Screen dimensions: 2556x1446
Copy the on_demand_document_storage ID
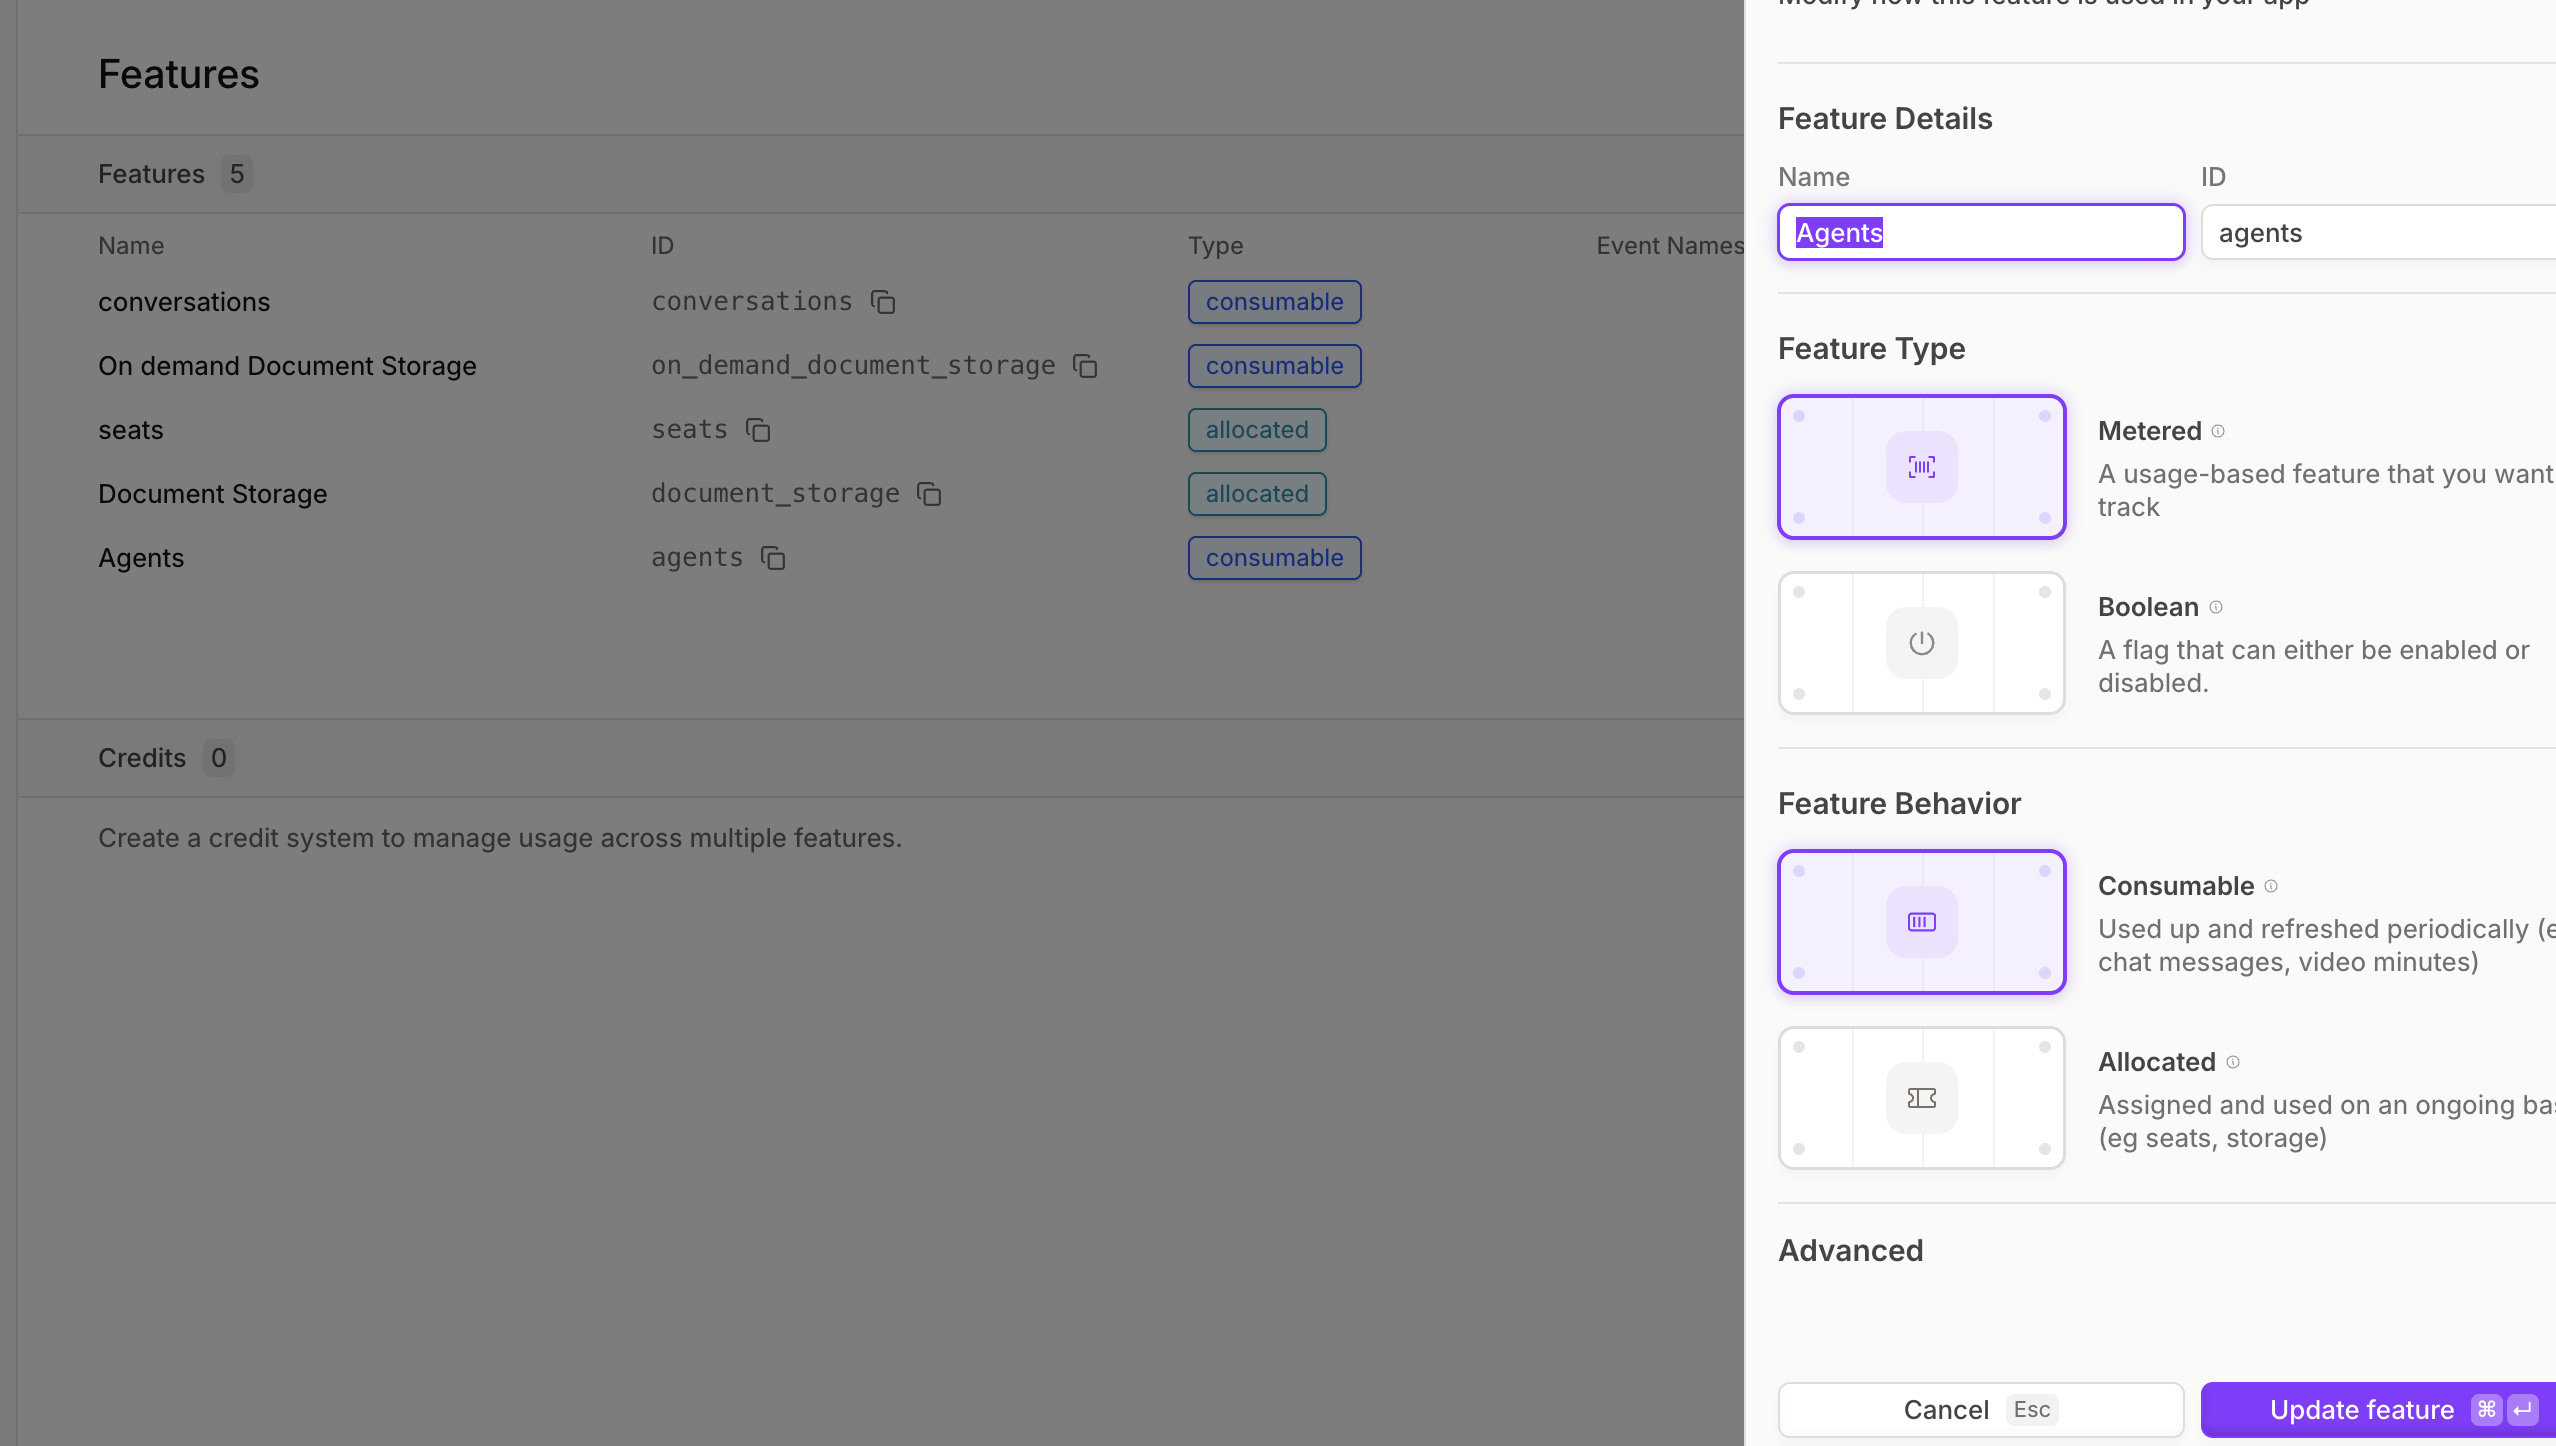pos(1085,366)
